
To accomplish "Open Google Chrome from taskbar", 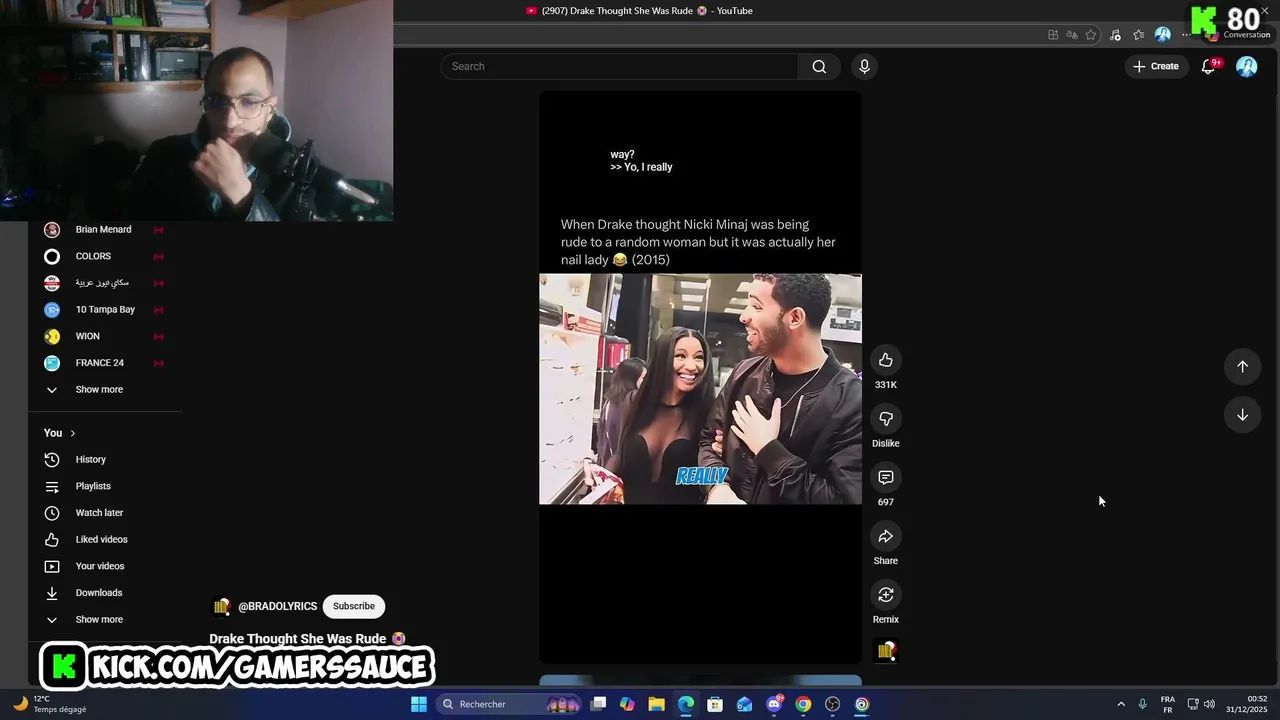I will click(x=803, y=704).
